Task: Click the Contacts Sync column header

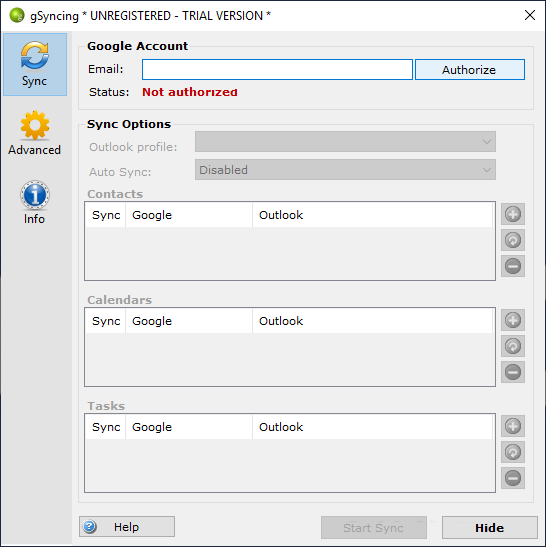Action: pos(106,215)
